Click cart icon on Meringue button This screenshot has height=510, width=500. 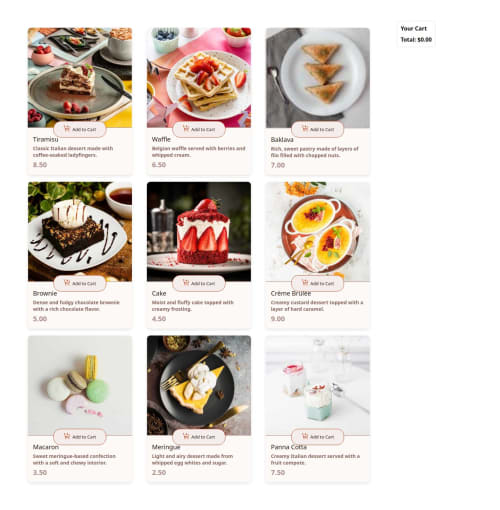coord(186,436)
